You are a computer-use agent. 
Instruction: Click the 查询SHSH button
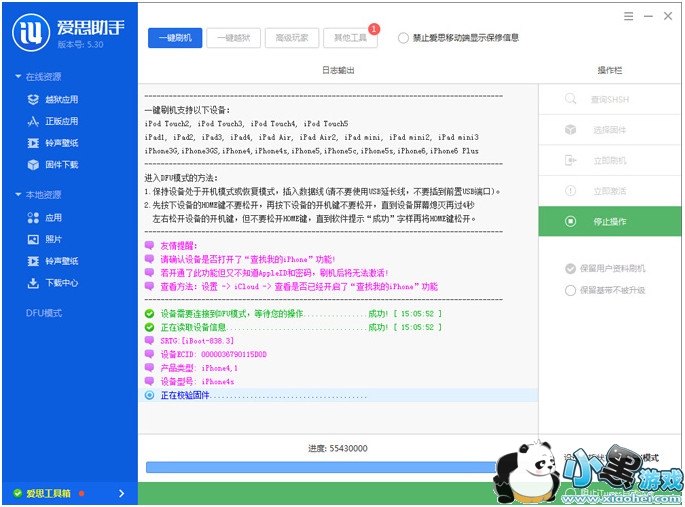(610, 100)
